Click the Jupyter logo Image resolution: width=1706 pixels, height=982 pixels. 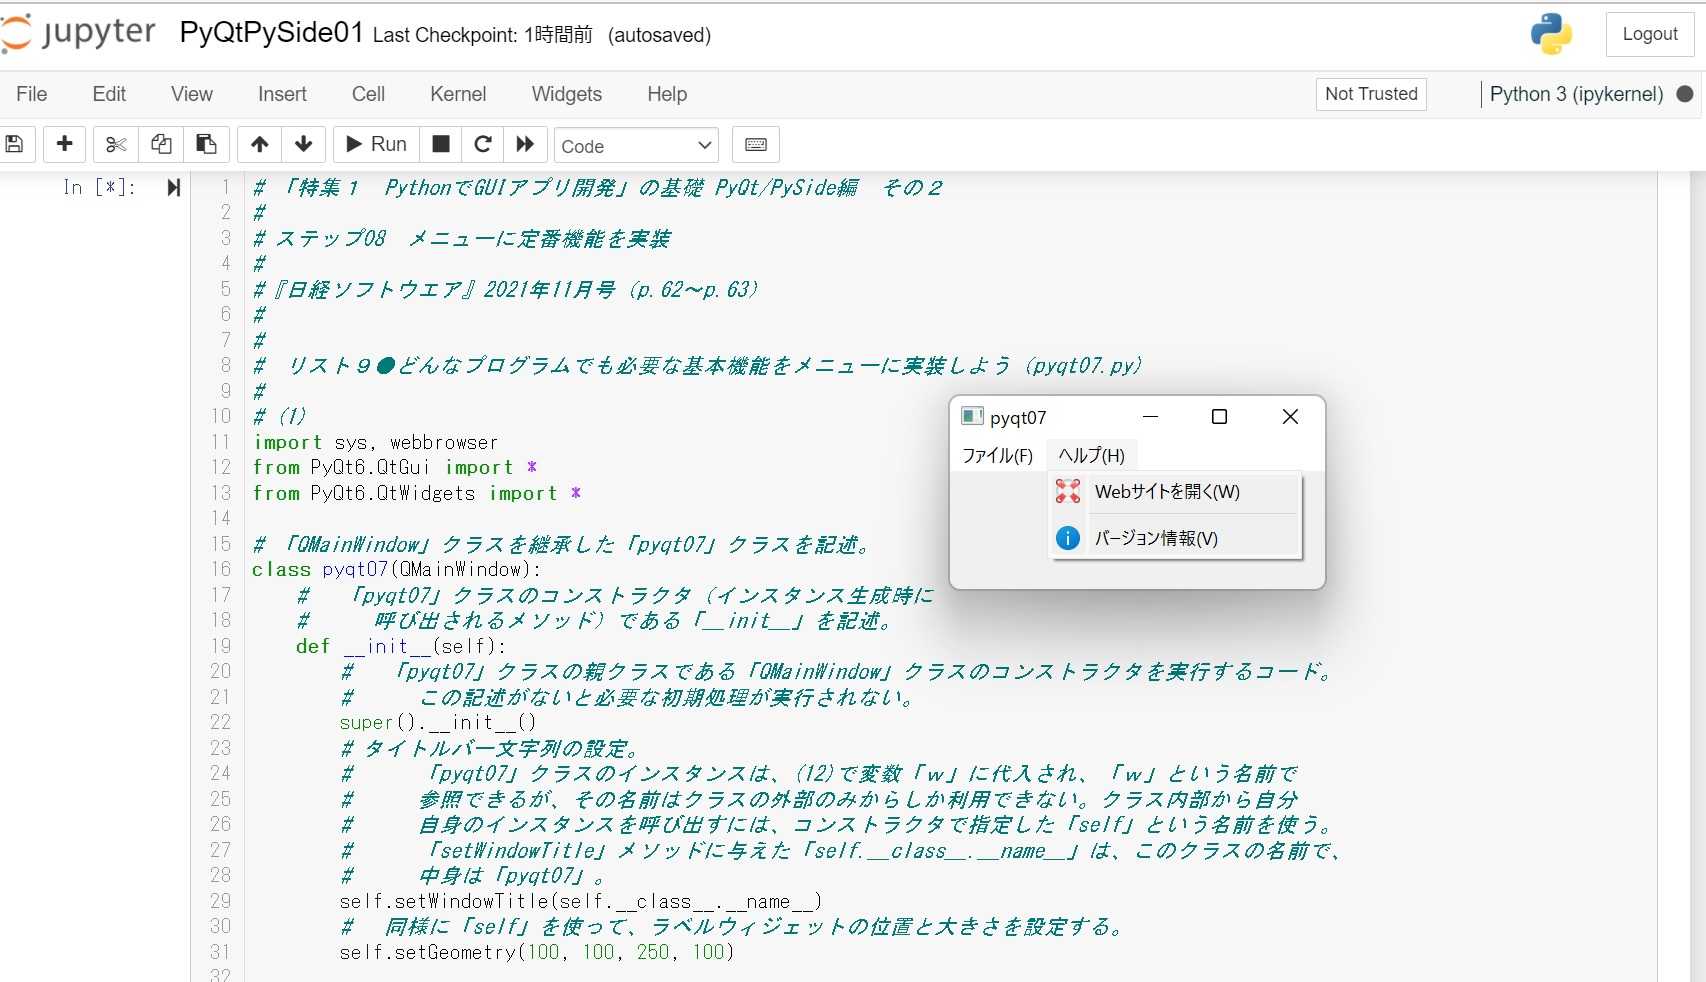click(80, 33)
